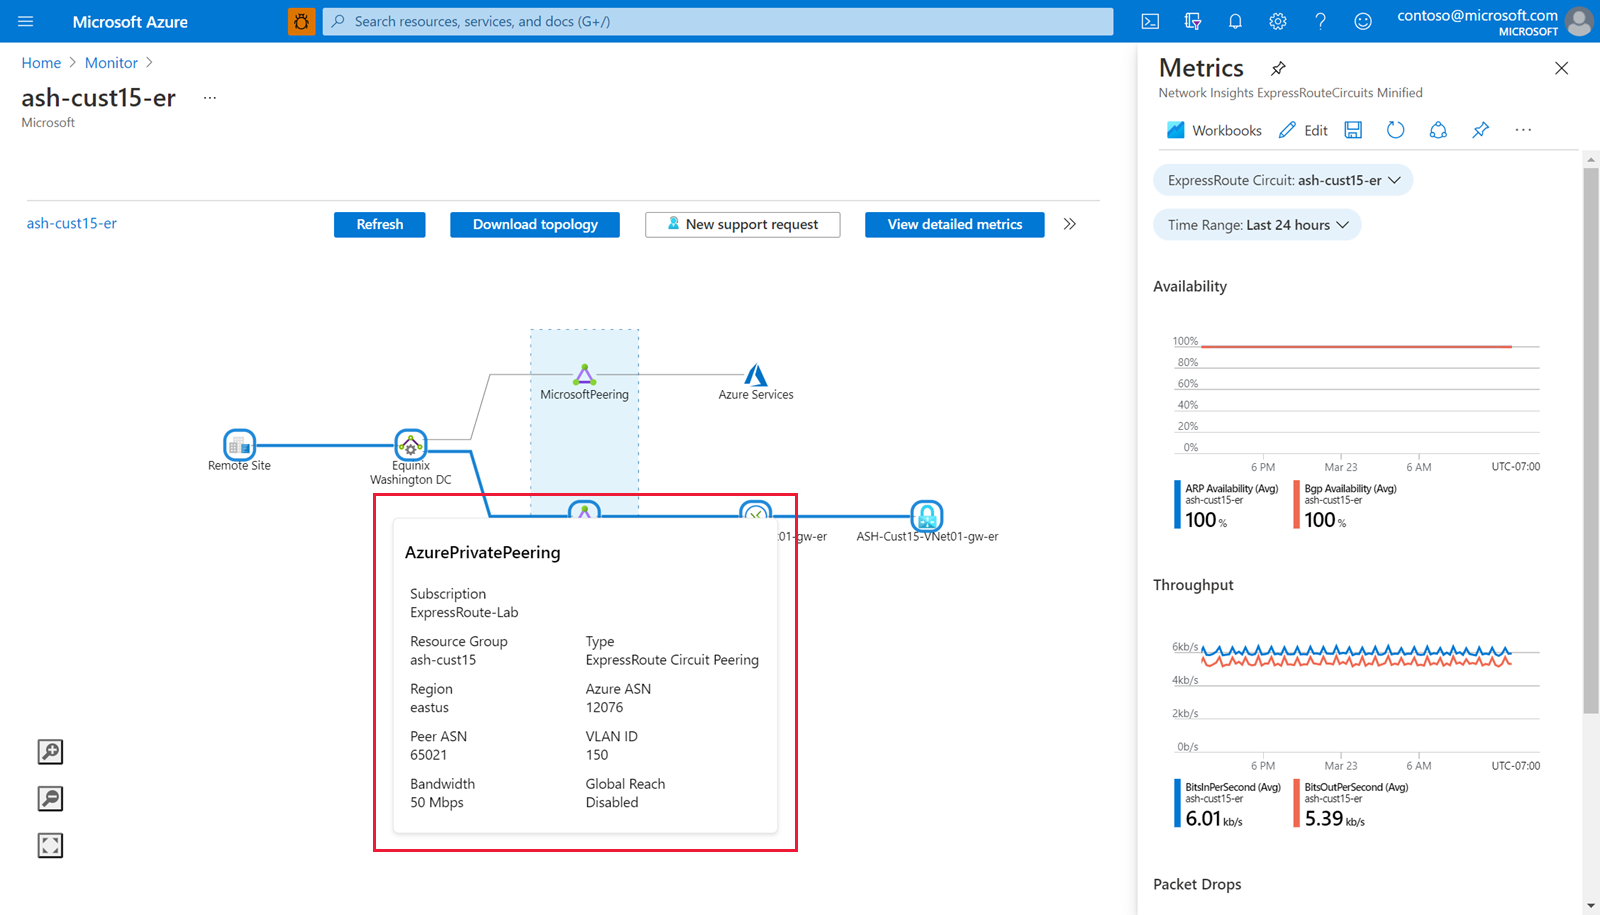Image resolution: width=1600 pixels, height=915 pixels.
Task: Open the notifications bell
Action: pyautogui.click(x=1235, y=21)
